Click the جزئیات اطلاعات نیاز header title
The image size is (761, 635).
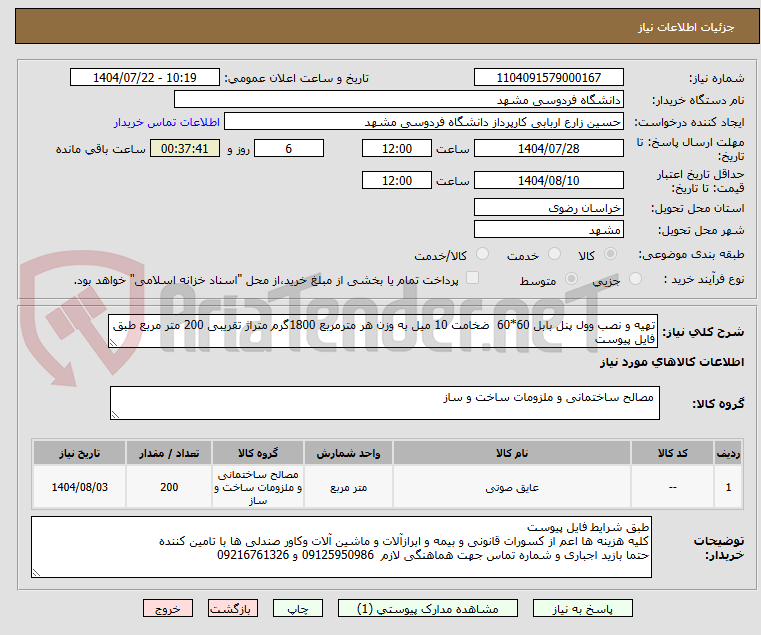[x=686, y=27]
